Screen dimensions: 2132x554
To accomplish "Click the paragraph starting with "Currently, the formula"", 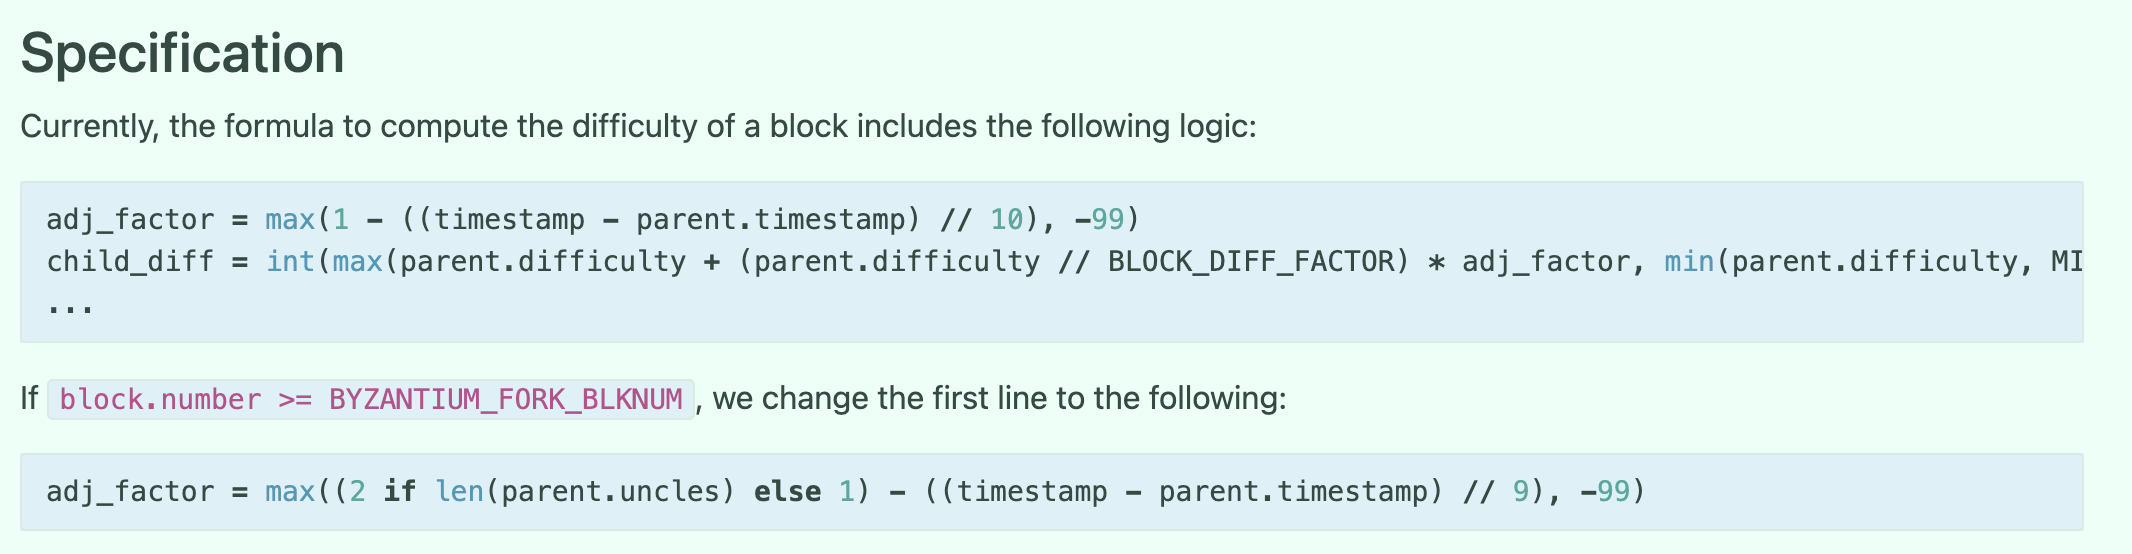I will click(x=638, y=127).
